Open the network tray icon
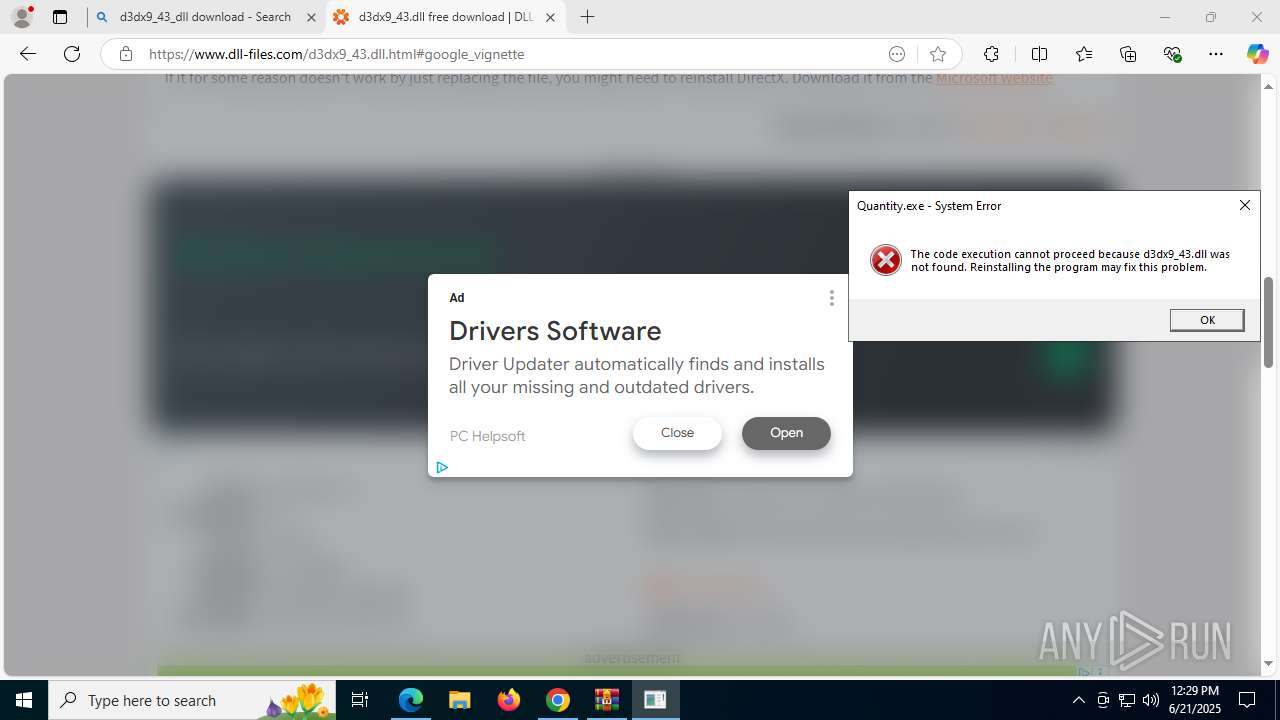Viewport: 1280px width, 720px height. point(1127,700)
